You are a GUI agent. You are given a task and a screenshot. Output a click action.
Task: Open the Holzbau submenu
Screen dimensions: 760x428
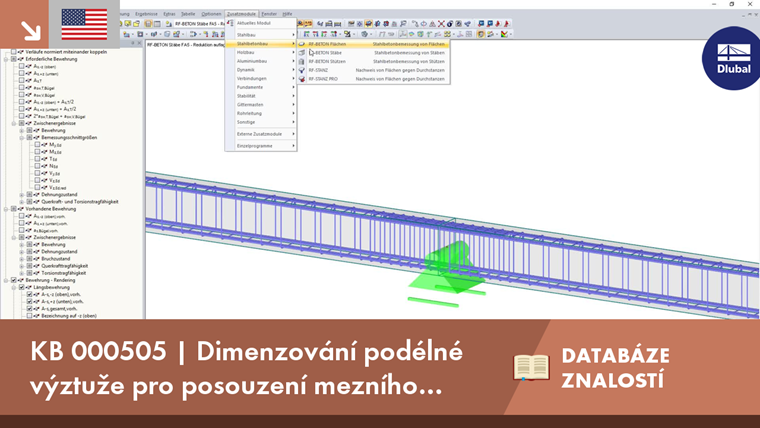click(261, 52)
